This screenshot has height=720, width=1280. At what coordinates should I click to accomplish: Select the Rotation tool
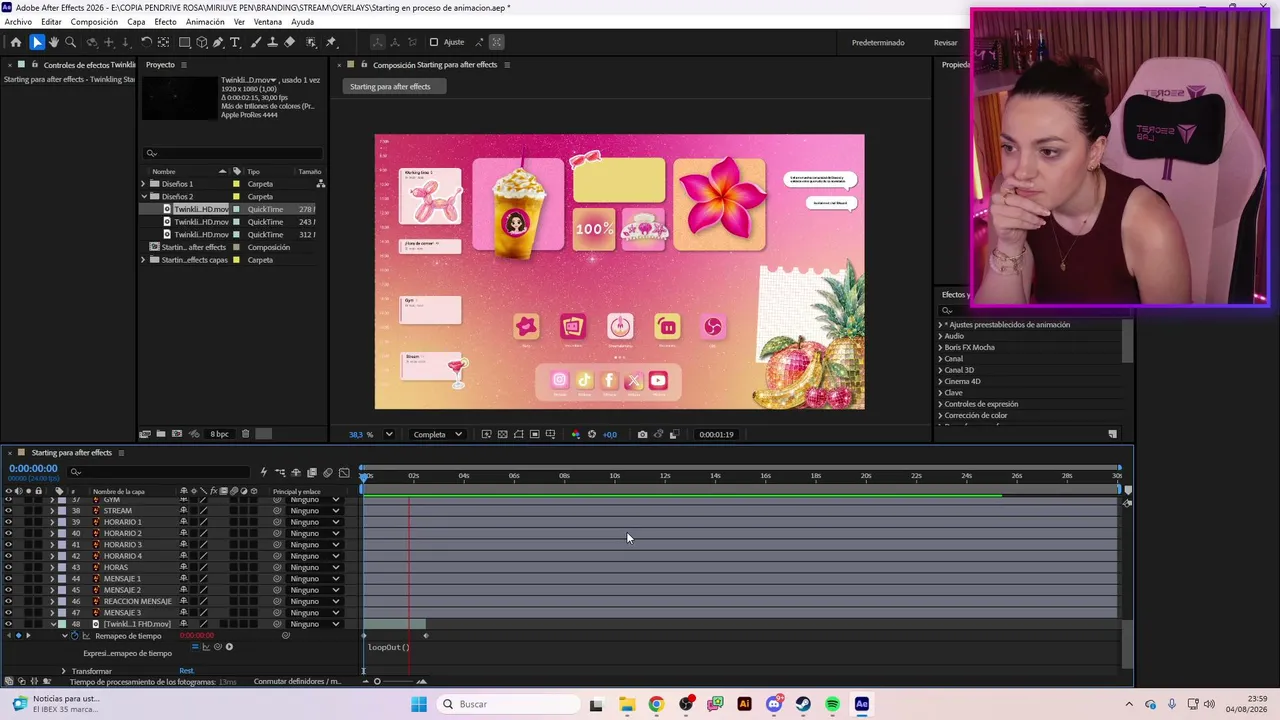tap(146, 42)
